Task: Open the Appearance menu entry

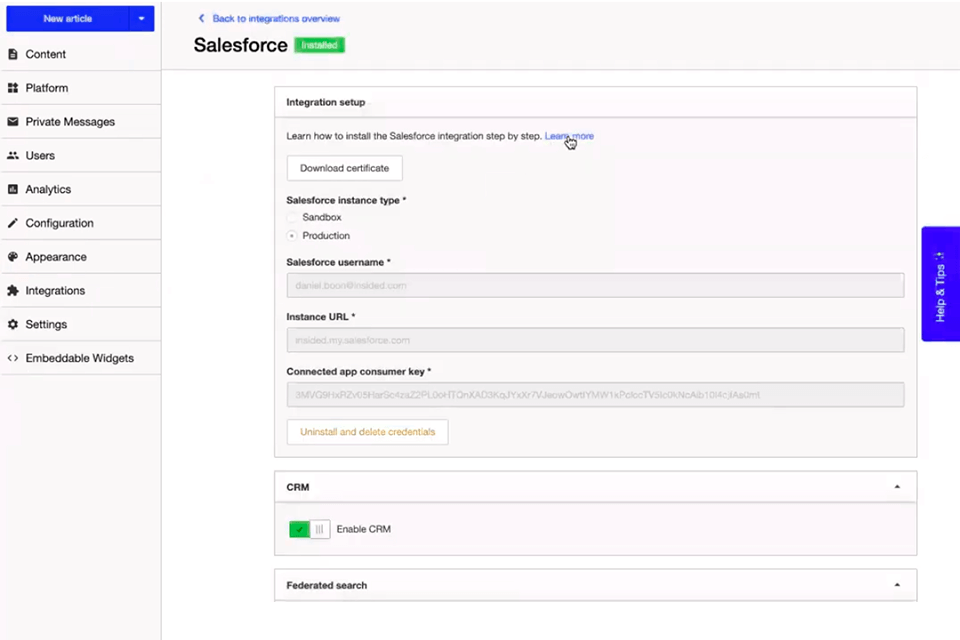Action: pos(56,256)
